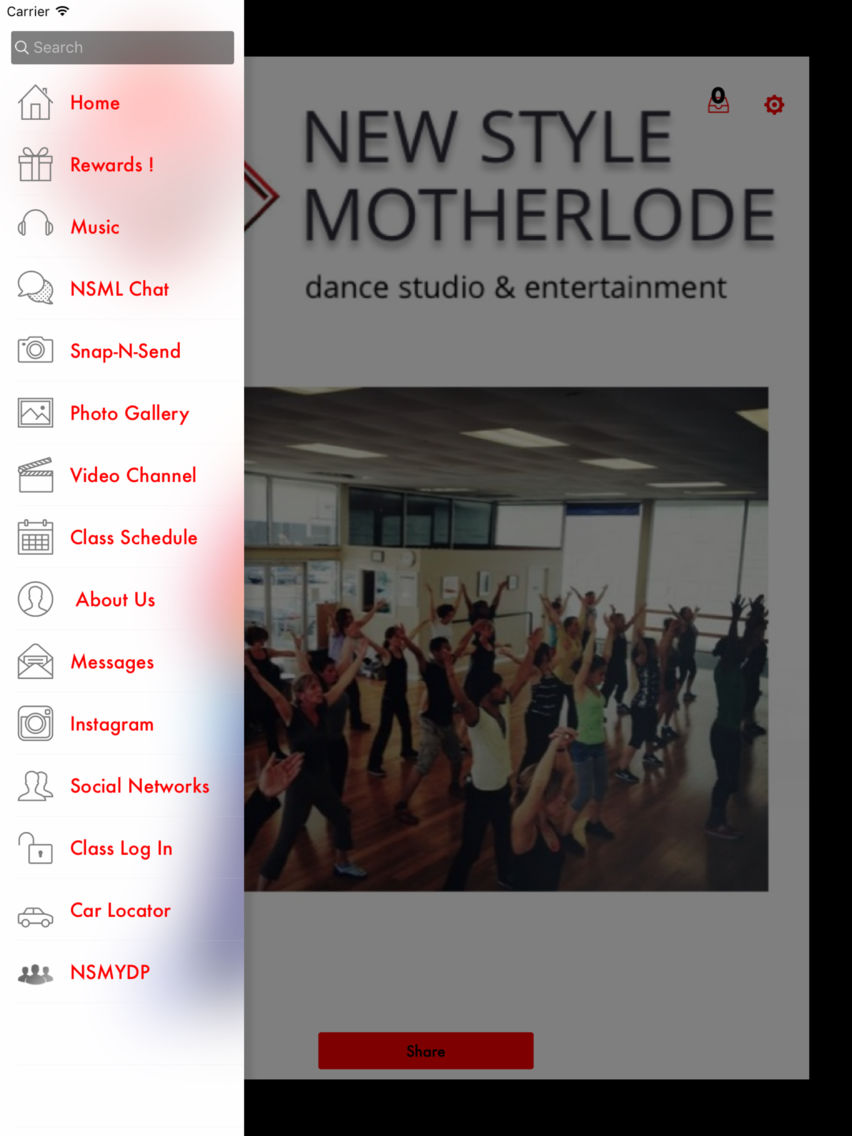Click the Wi-Fi status icon
This screenshot has width=852, height=1136.
coord(62,11)
